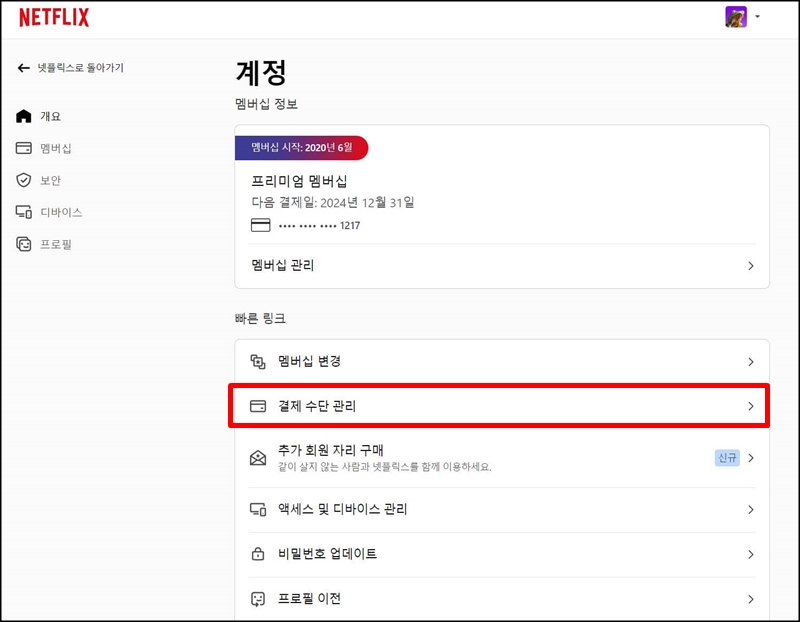Click the chevron on 추가 회원 자리 구매 row
The image size is (800, 622).
pyautogui.click(x=751, y=458)
